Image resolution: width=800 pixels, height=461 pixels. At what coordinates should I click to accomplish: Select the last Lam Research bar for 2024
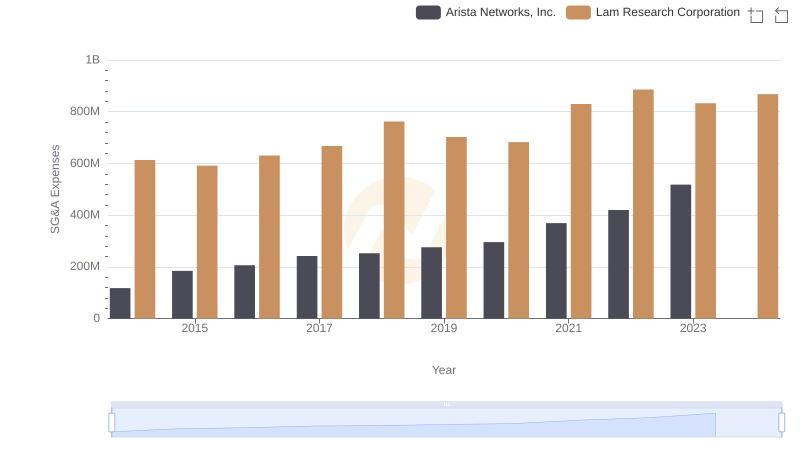pos(768,206)
